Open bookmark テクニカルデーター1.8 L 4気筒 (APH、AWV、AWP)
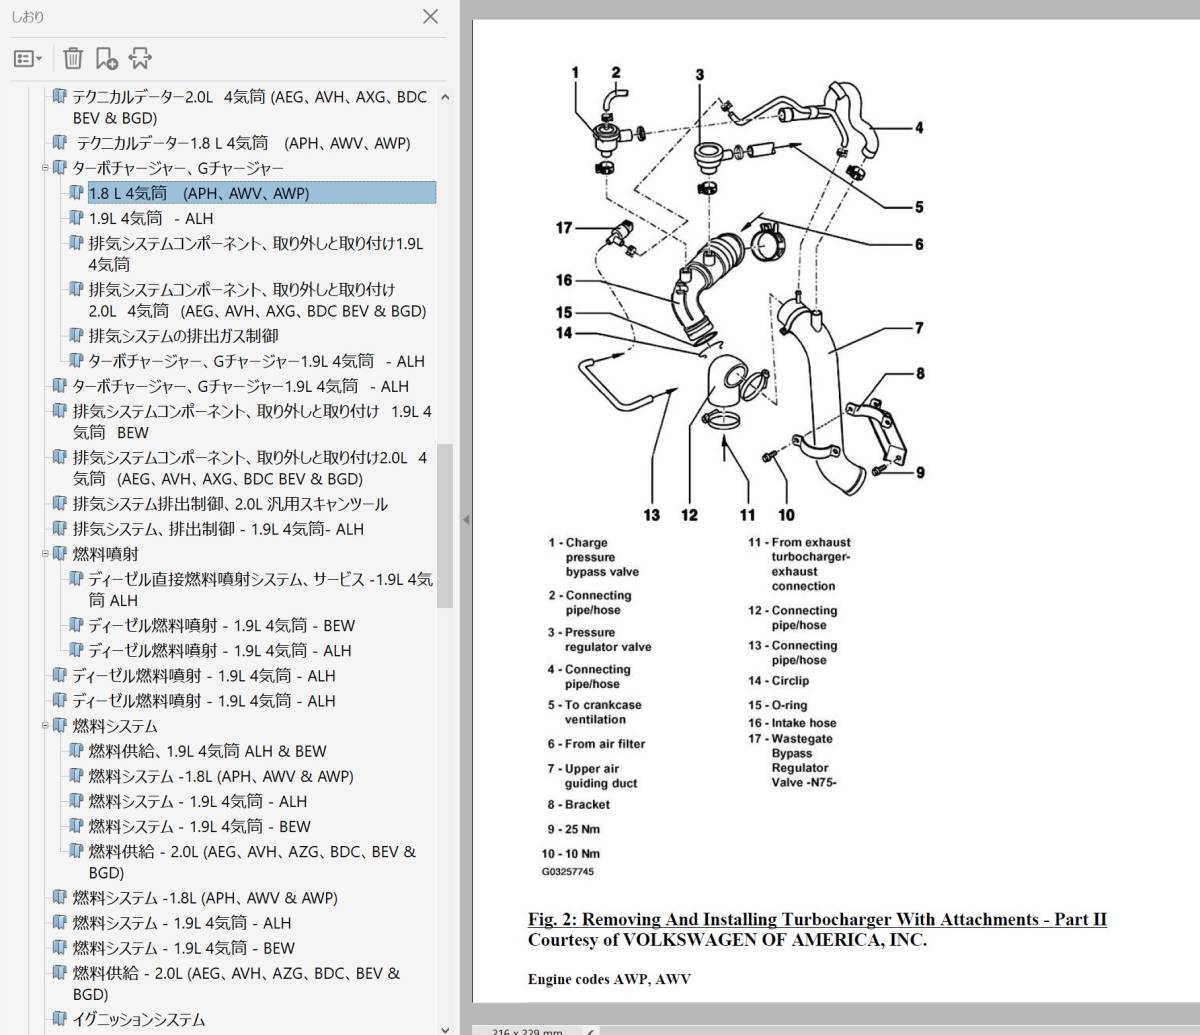Image resolution: width=1200 pixels, height=1035 pixels. (243, 143)
